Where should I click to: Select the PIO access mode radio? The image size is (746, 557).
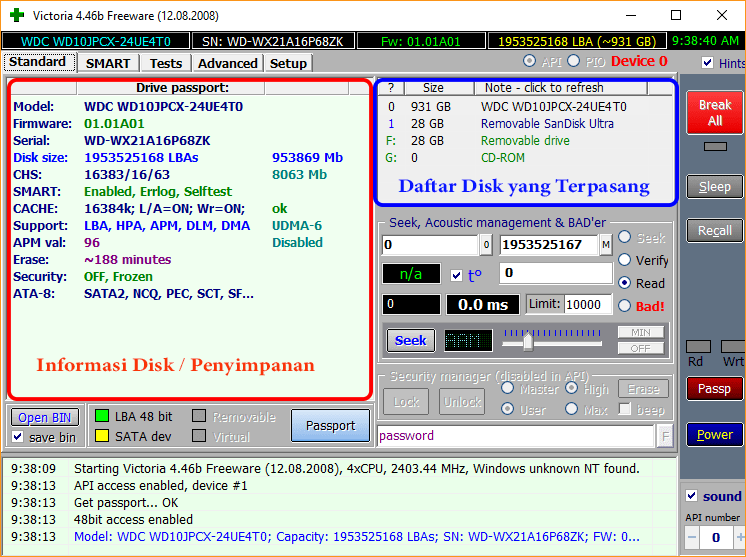pyautogui.click(x=573, y=61)
